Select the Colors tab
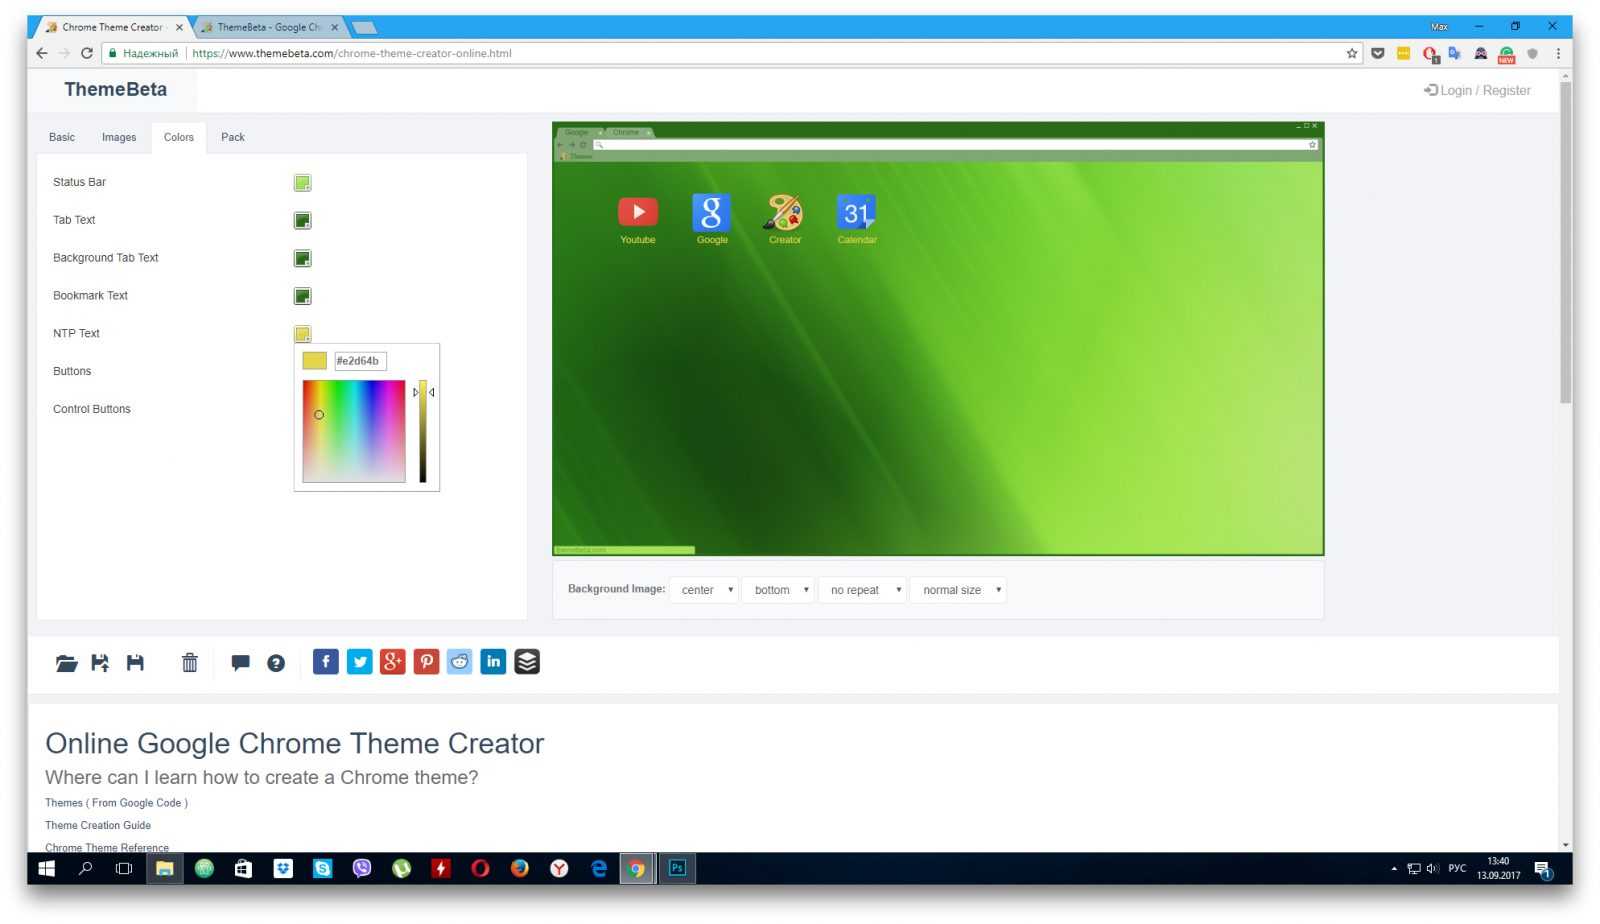 (179, 137)
